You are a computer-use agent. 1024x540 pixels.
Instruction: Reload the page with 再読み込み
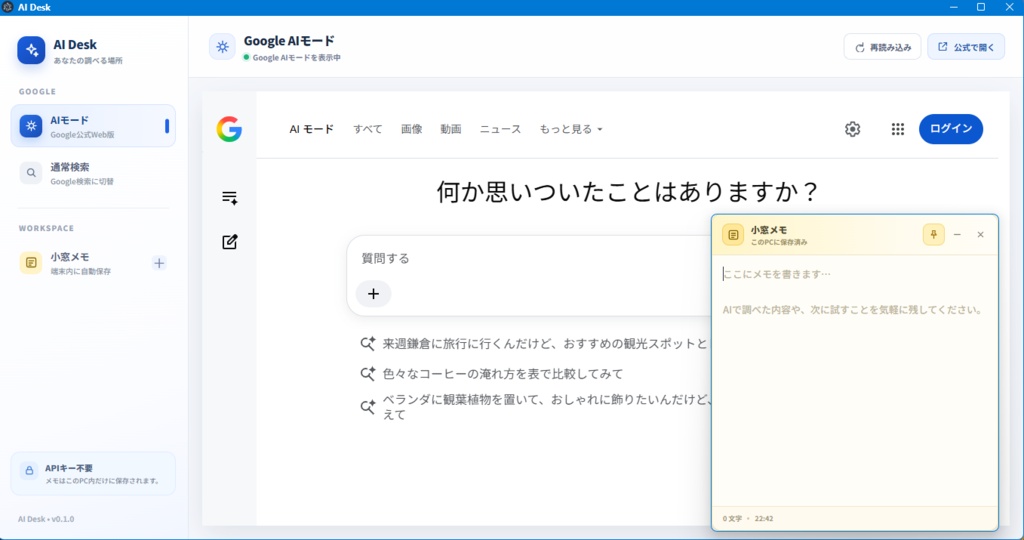[882, 47]
